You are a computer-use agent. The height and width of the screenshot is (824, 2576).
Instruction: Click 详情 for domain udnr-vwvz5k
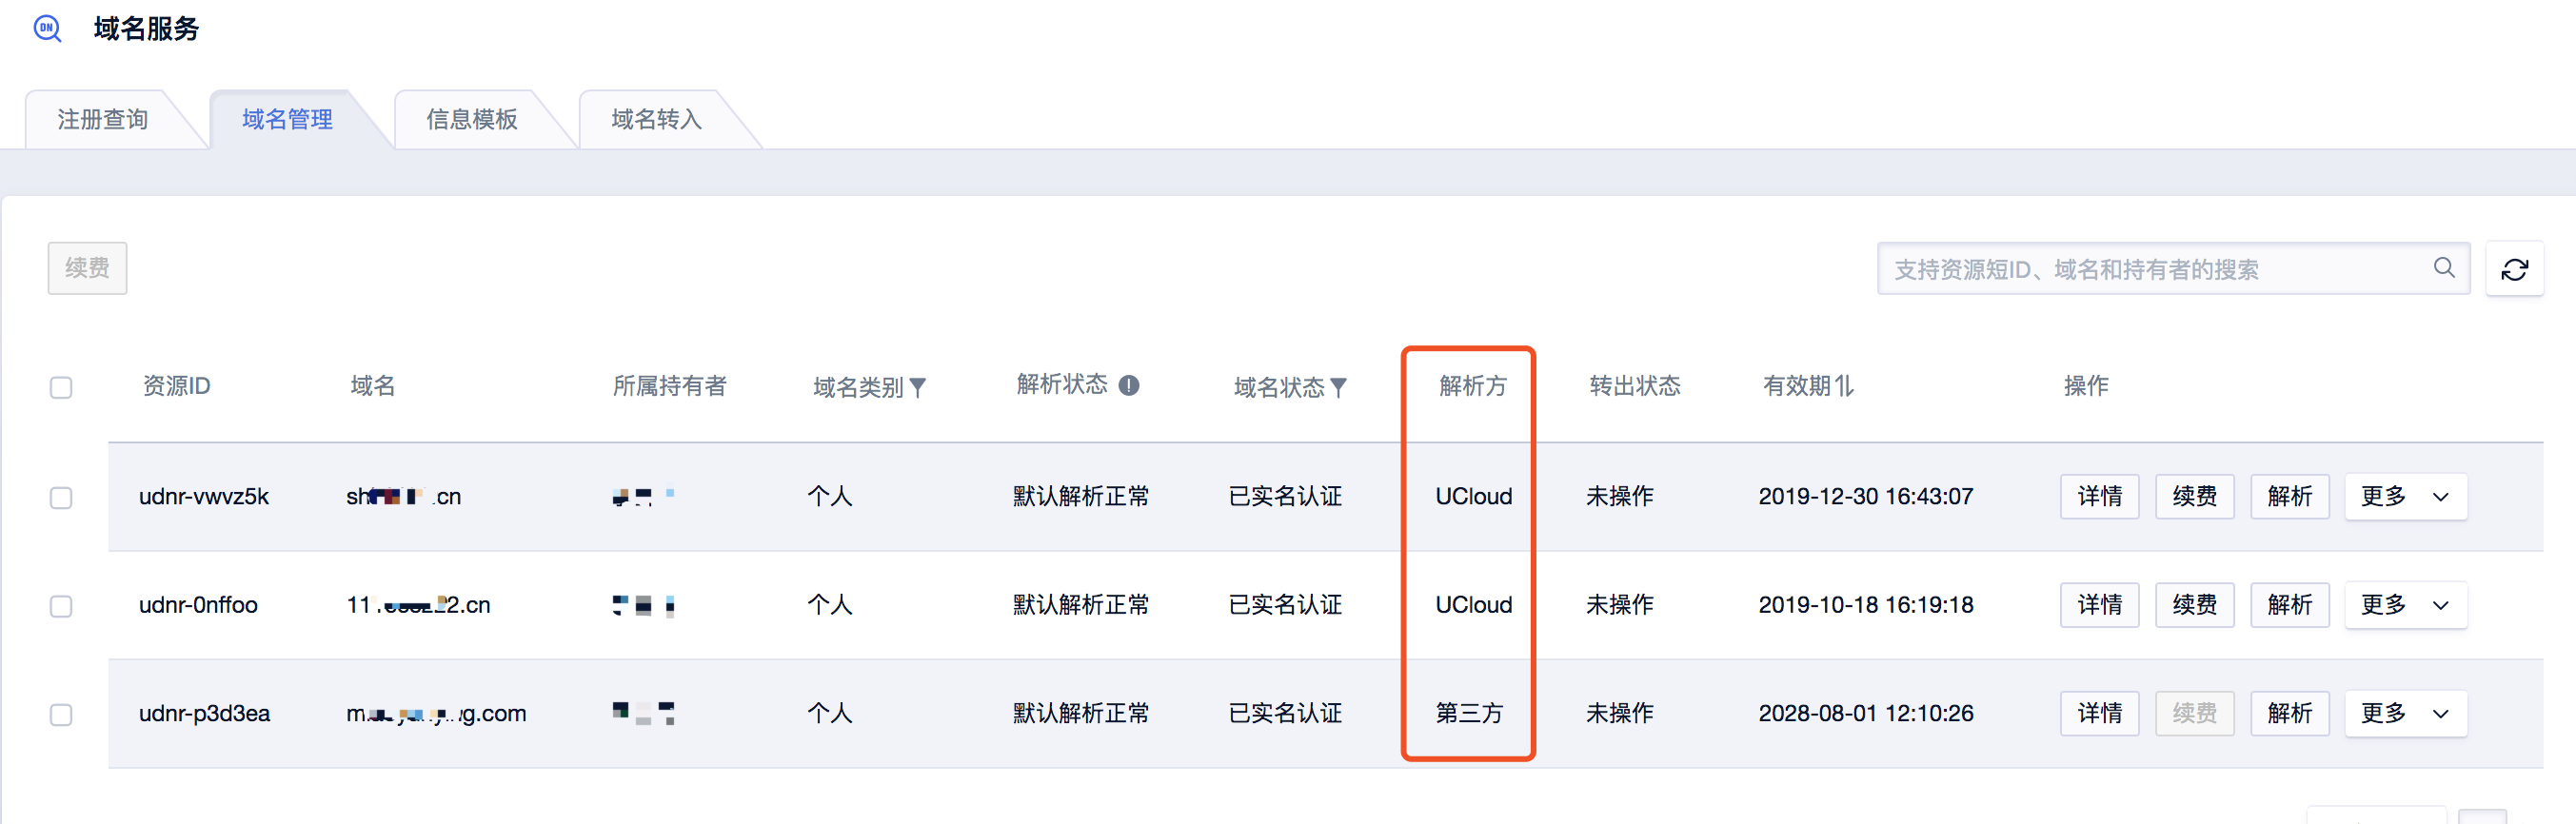coord(2099,496)
